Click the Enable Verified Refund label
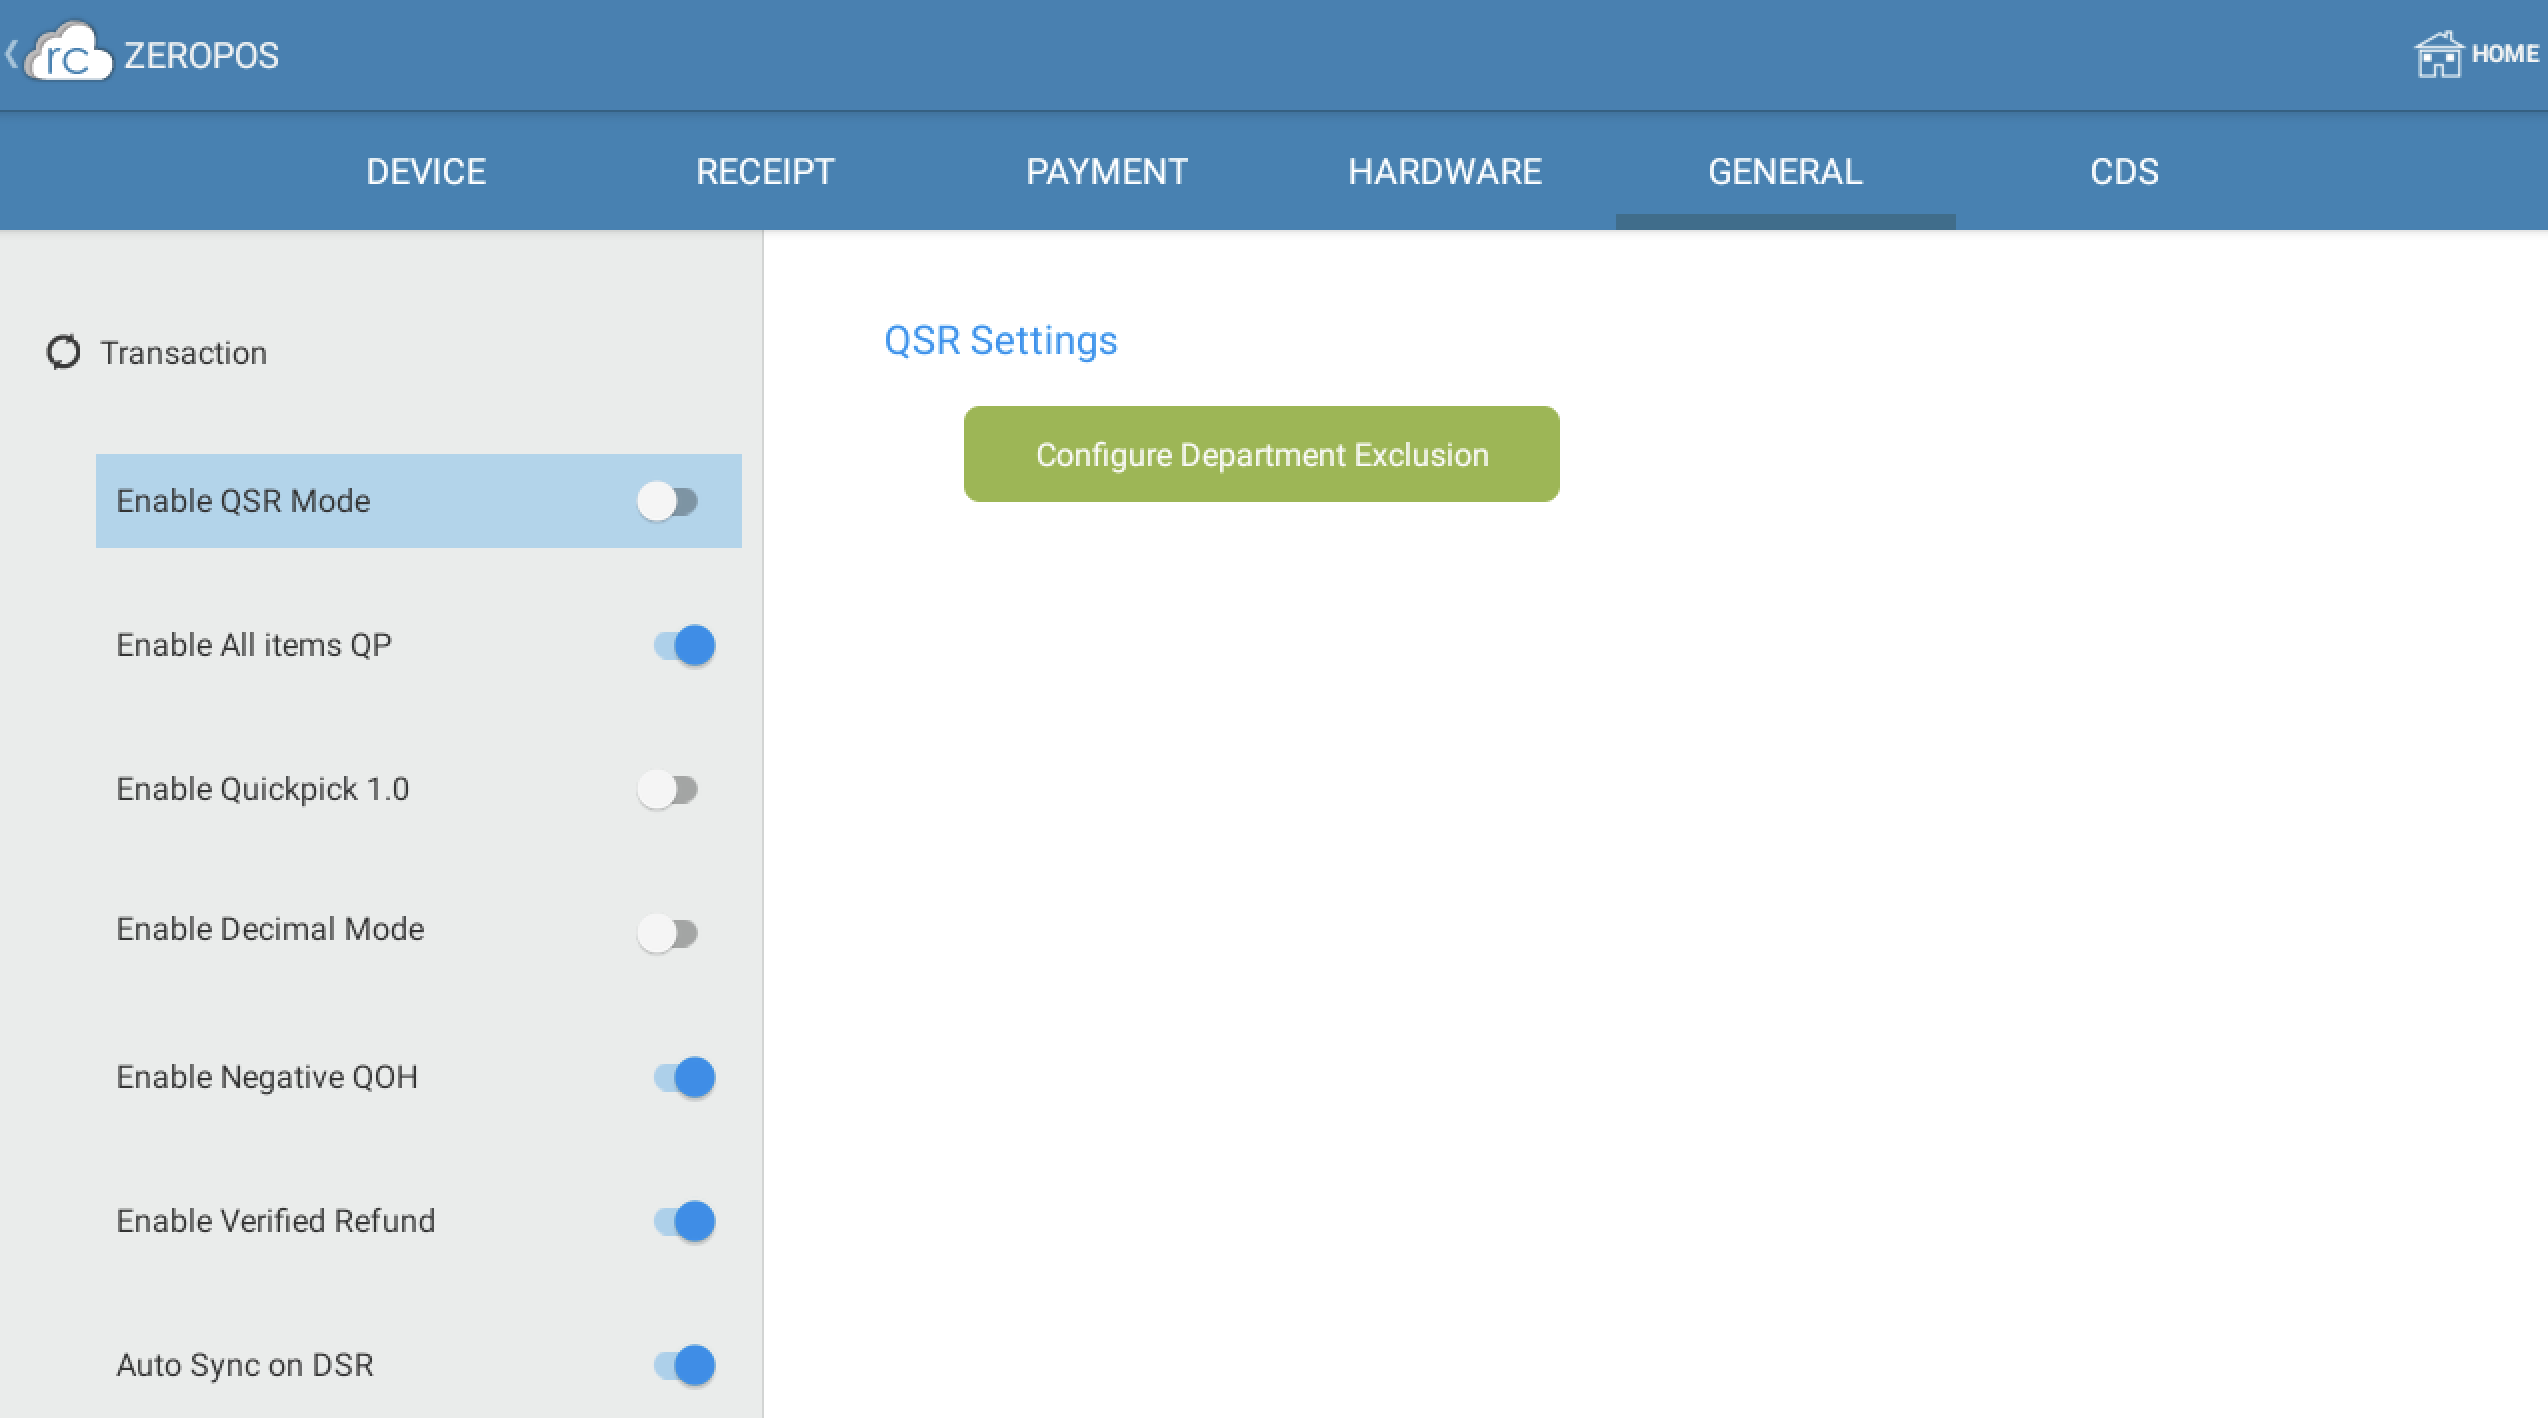The image size is (2548, 1418). (x=276, y=1221)
